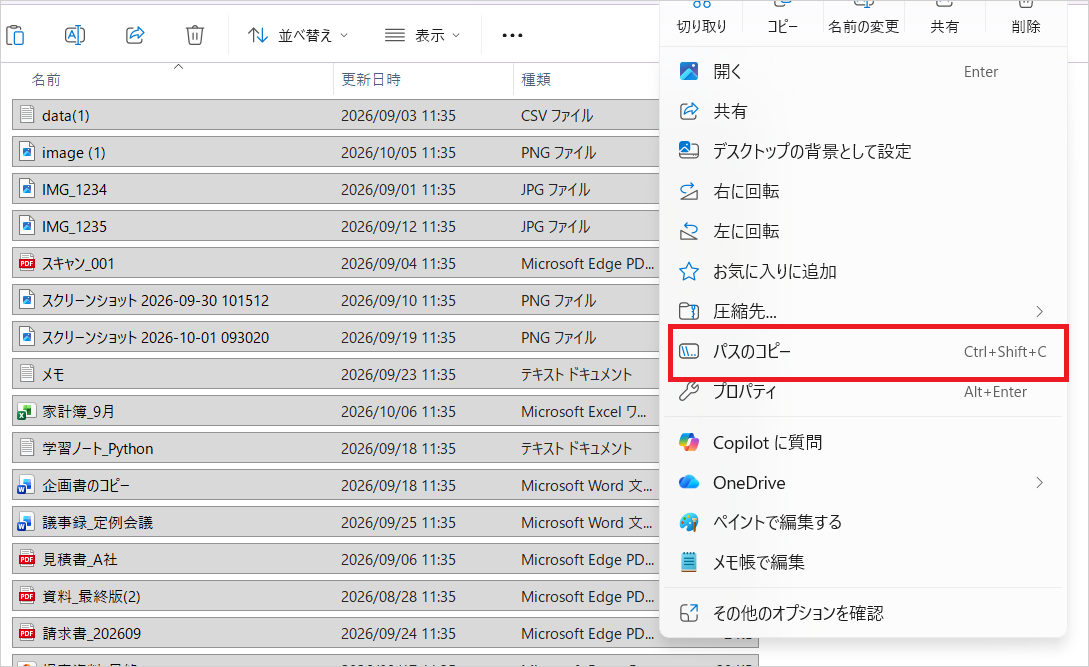The height and width of the screenshot is (667, 1089).
Task: Select the 資料_最終版(2) PDF file
Action: pos(336,596)
